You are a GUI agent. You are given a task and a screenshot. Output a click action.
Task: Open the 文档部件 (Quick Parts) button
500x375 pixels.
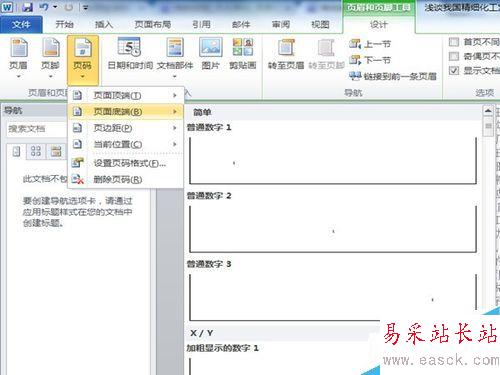pyautogui.click(x=175, y=57)
